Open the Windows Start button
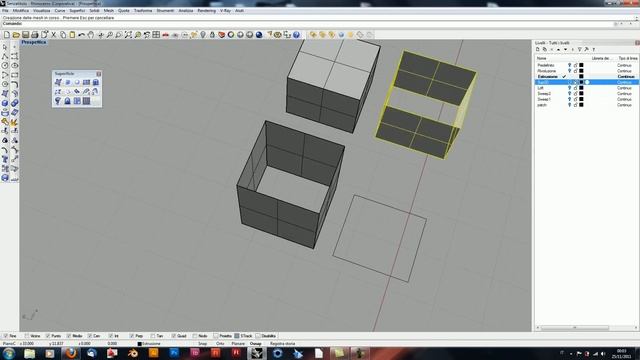 tap(9, 353)
